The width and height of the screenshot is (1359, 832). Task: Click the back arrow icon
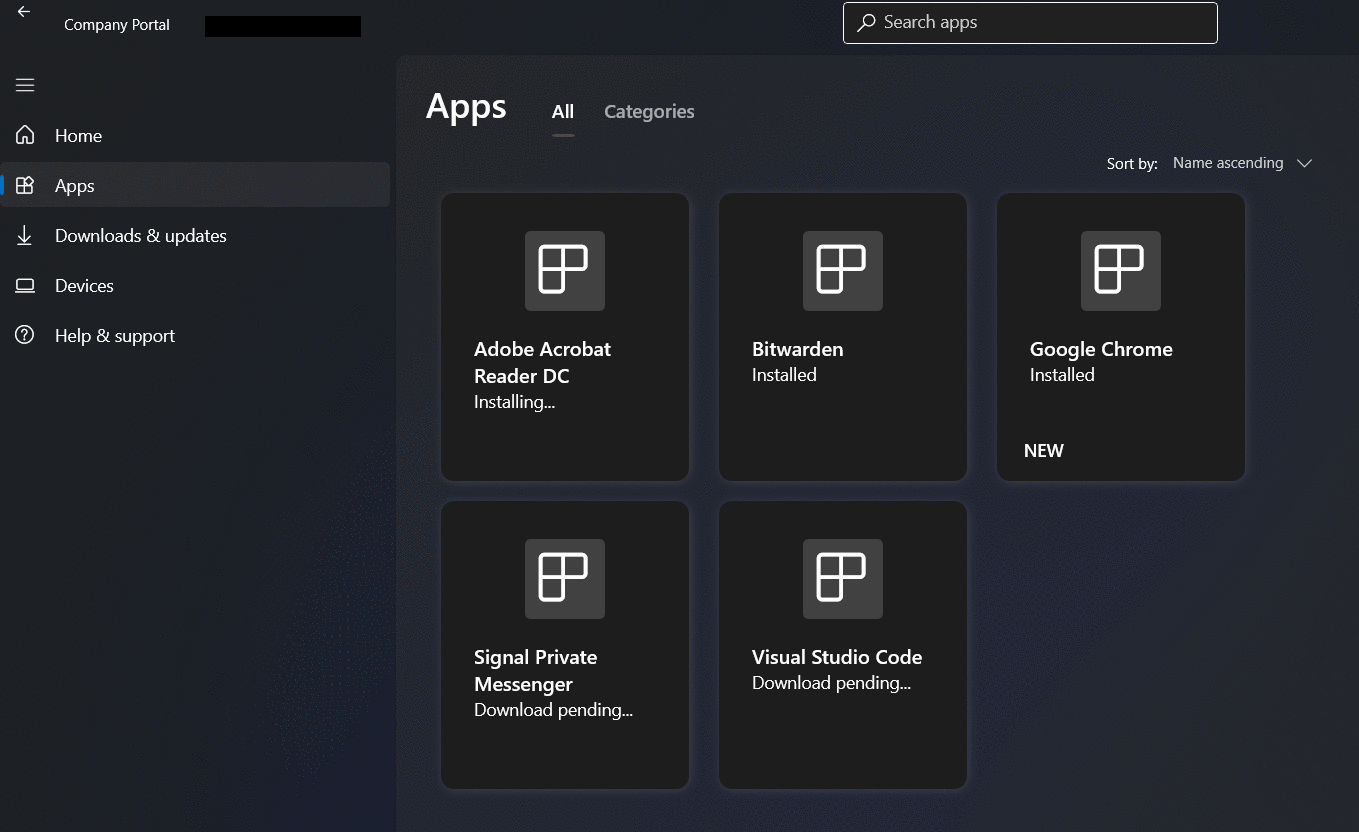pyautogui.click(x=24, y=12)
